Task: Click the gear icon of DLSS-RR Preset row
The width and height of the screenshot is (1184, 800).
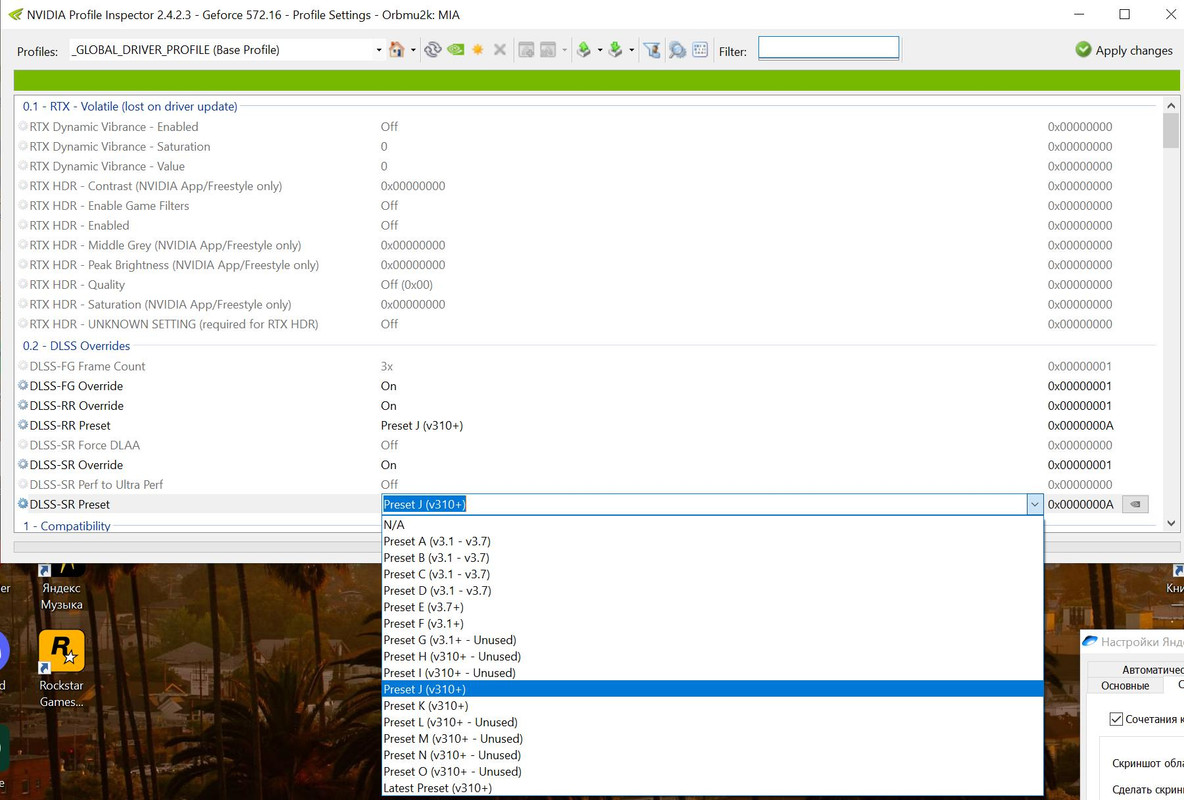Action: pyautogui.click(x=23, y=425)
